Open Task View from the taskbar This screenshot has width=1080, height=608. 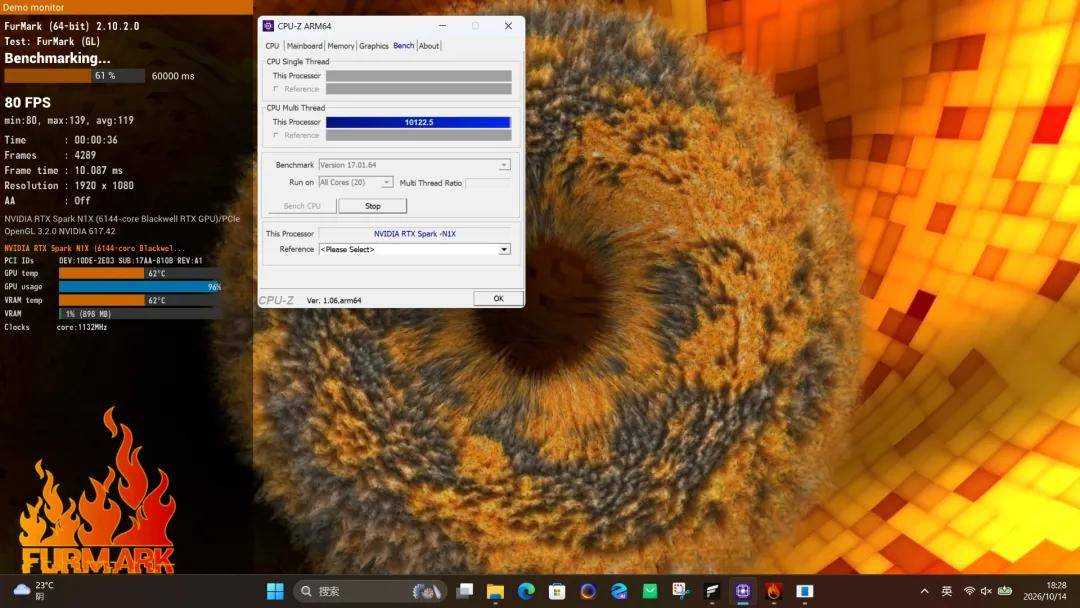(465, 591)
